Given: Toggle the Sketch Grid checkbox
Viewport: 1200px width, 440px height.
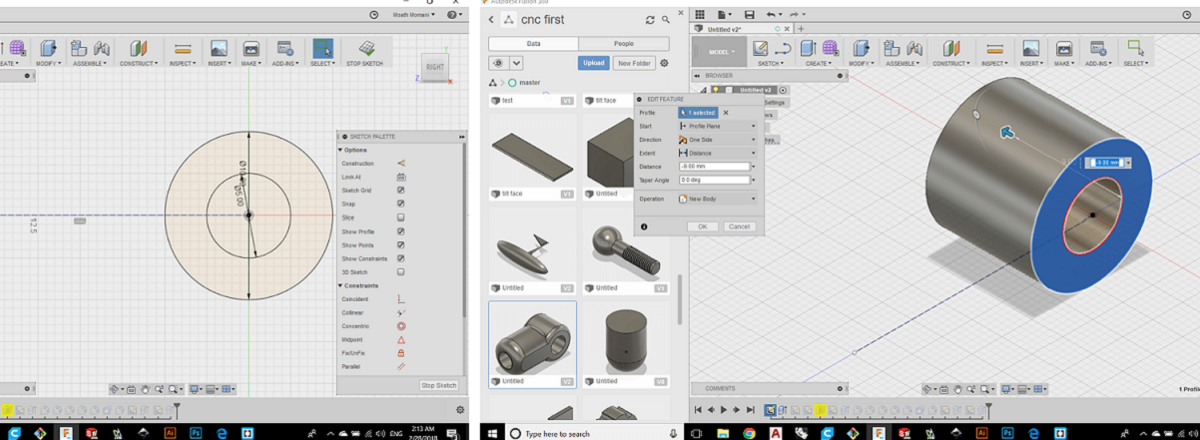Looking at the screenshot, I should click(x=401, y=189).
